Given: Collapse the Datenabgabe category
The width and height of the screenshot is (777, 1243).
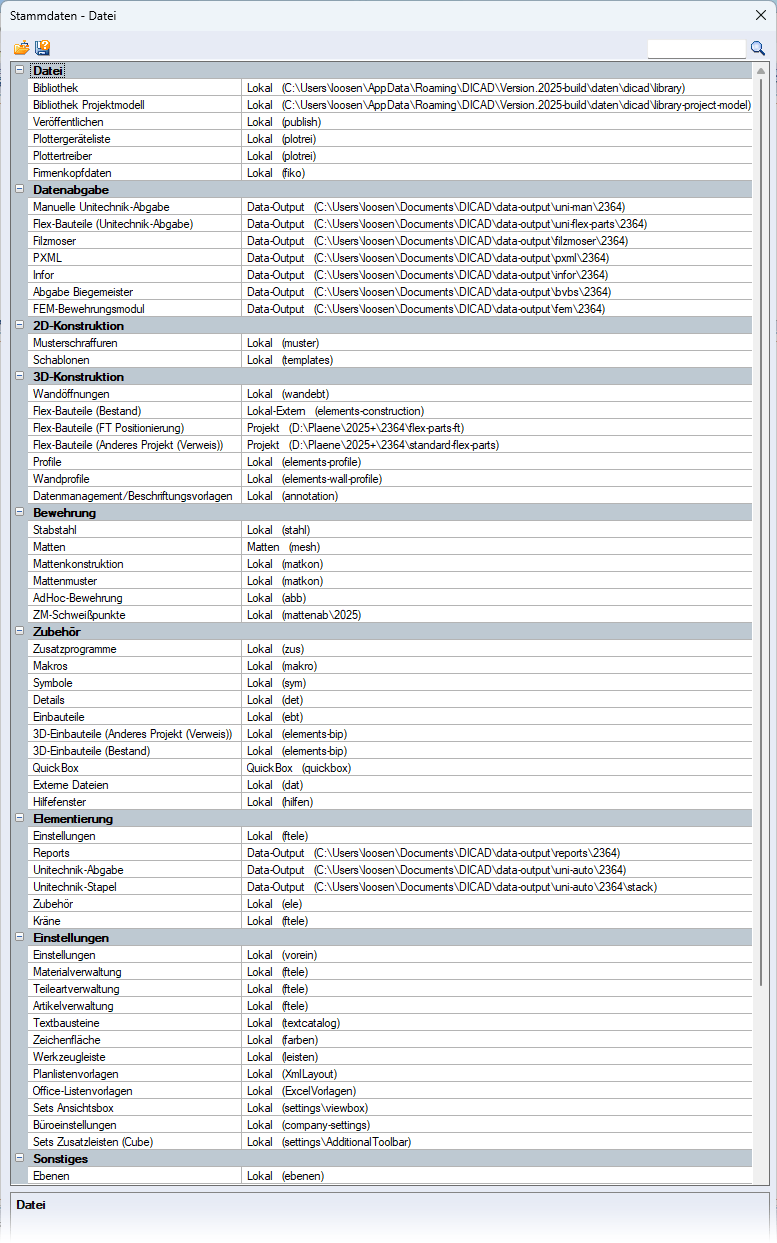Looking at the screenshot, I should (19, 189).
